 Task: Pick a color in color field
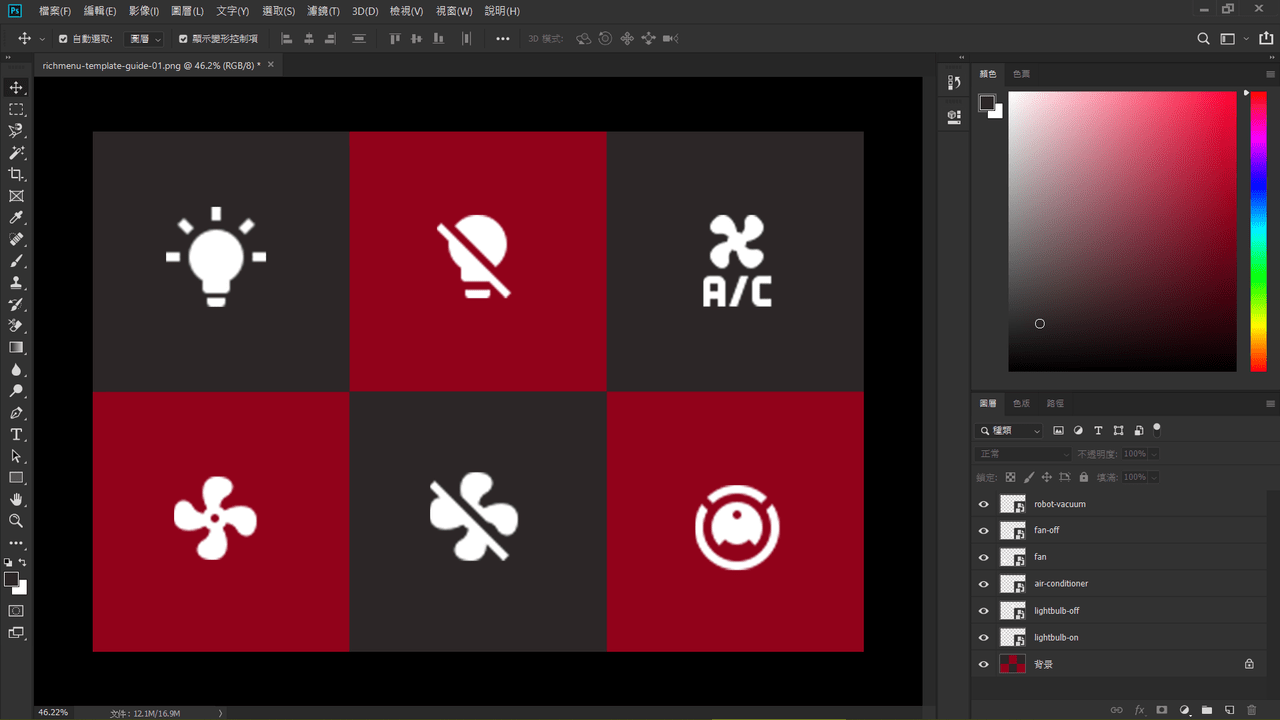coord(1122,231)
